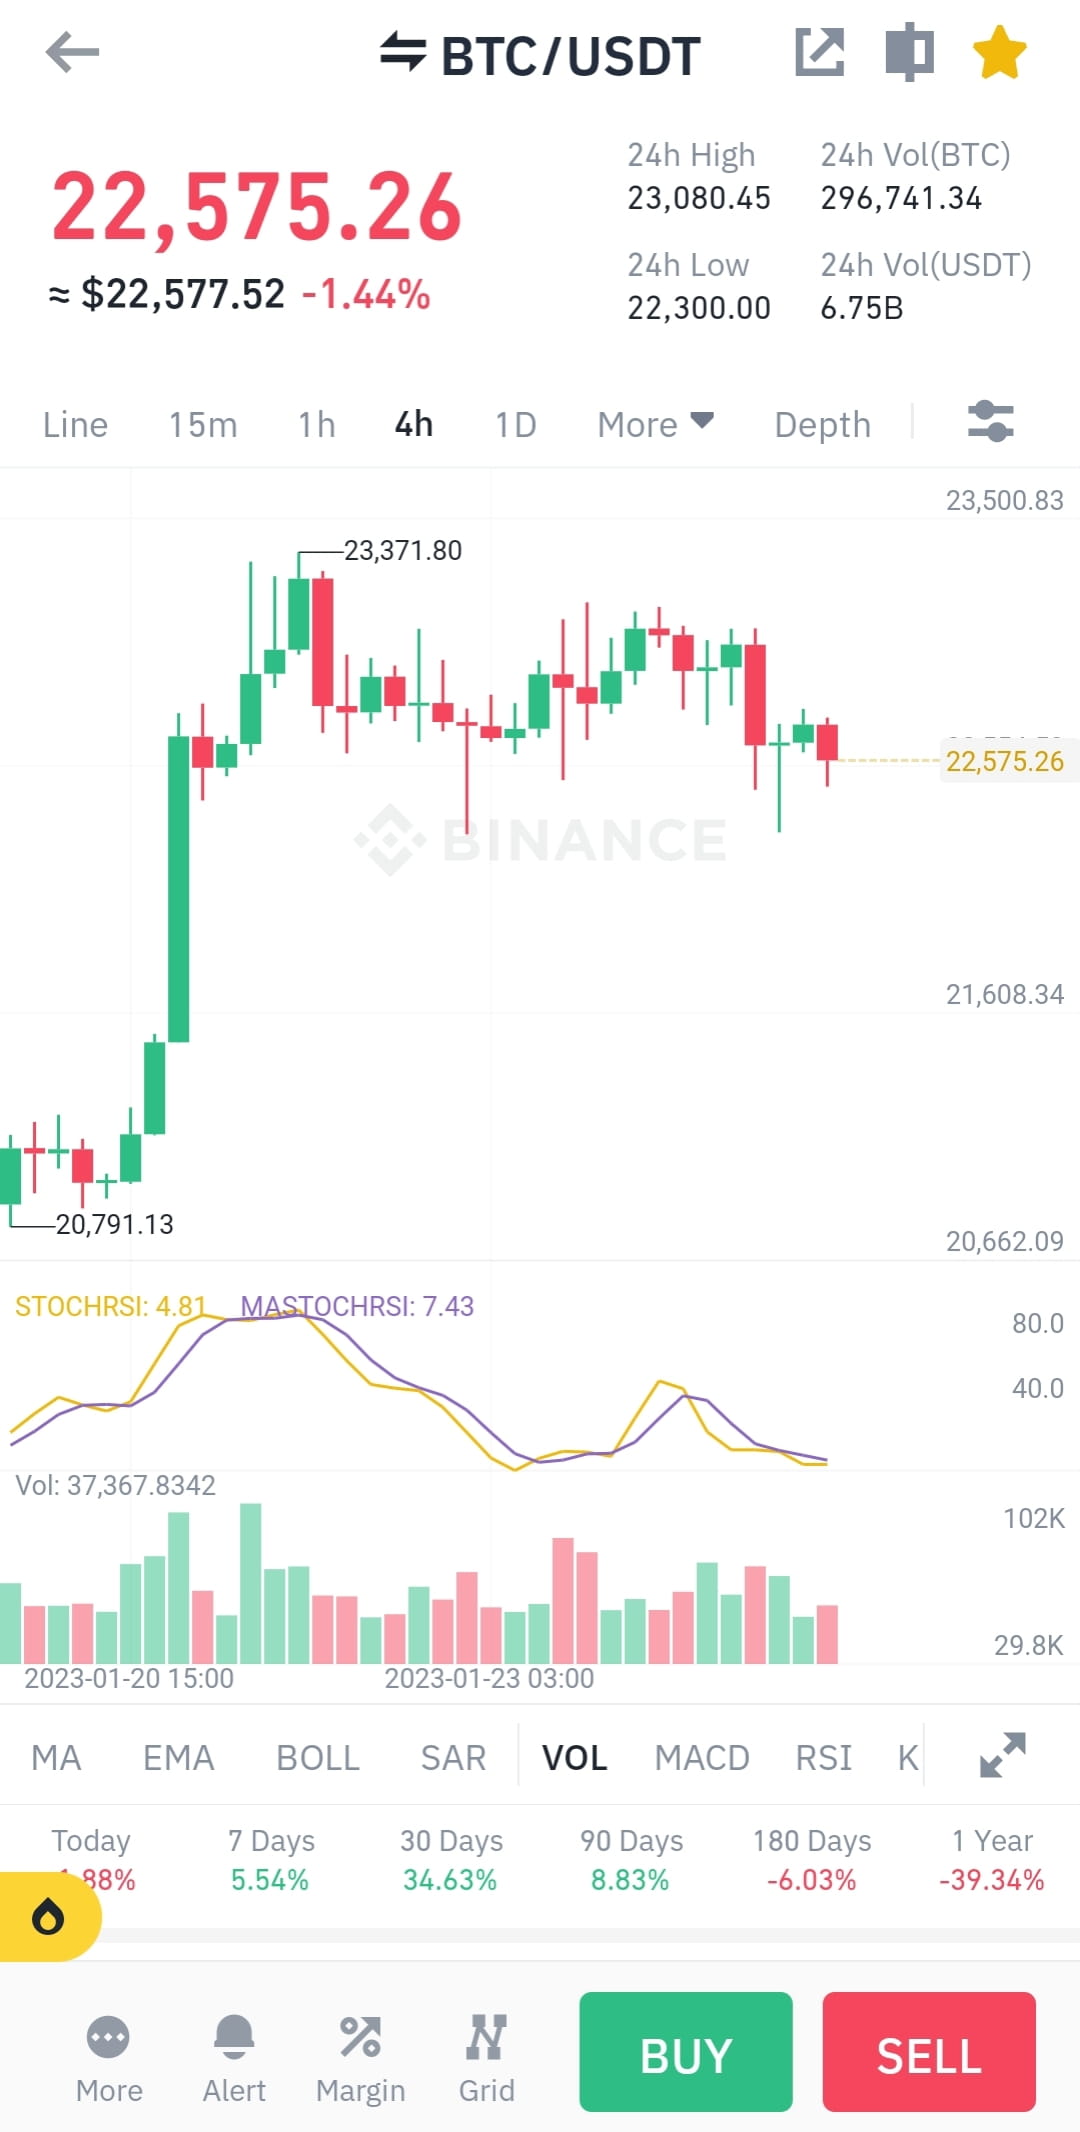
Task: Enable the MACD indicator
Action: coord(702,1757)
